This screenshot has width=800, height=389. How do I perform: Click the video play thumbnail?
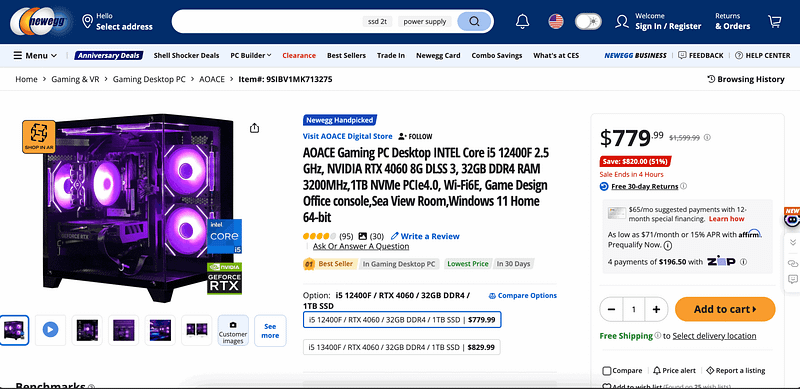(50, 330)
